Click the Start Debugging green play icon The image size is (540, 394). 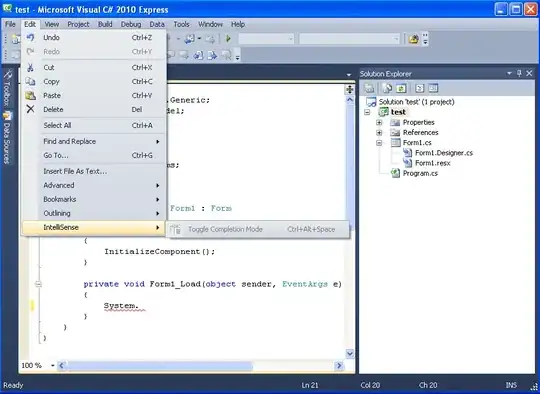[228, 39]
